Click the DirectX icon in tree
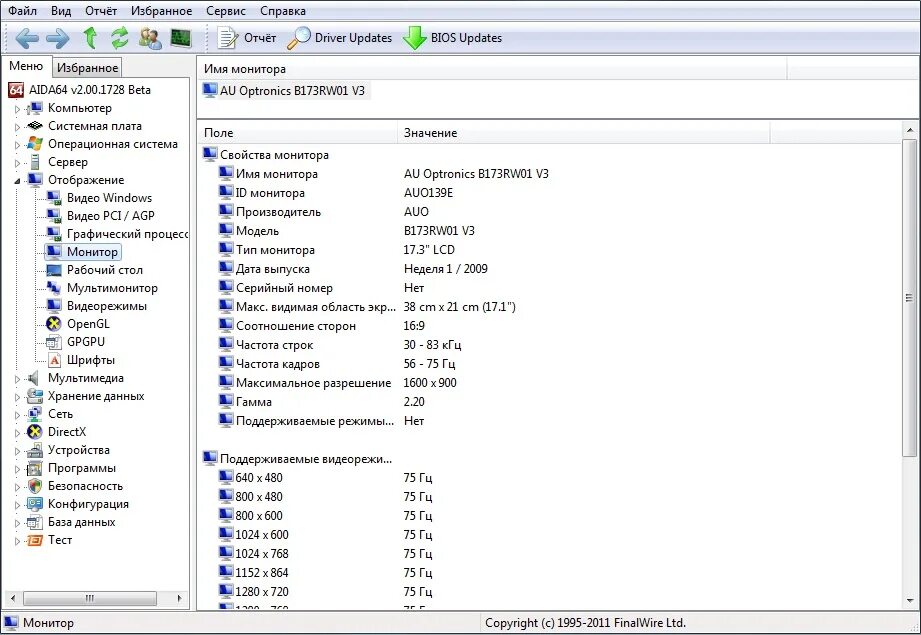 (x=35, y=432)
